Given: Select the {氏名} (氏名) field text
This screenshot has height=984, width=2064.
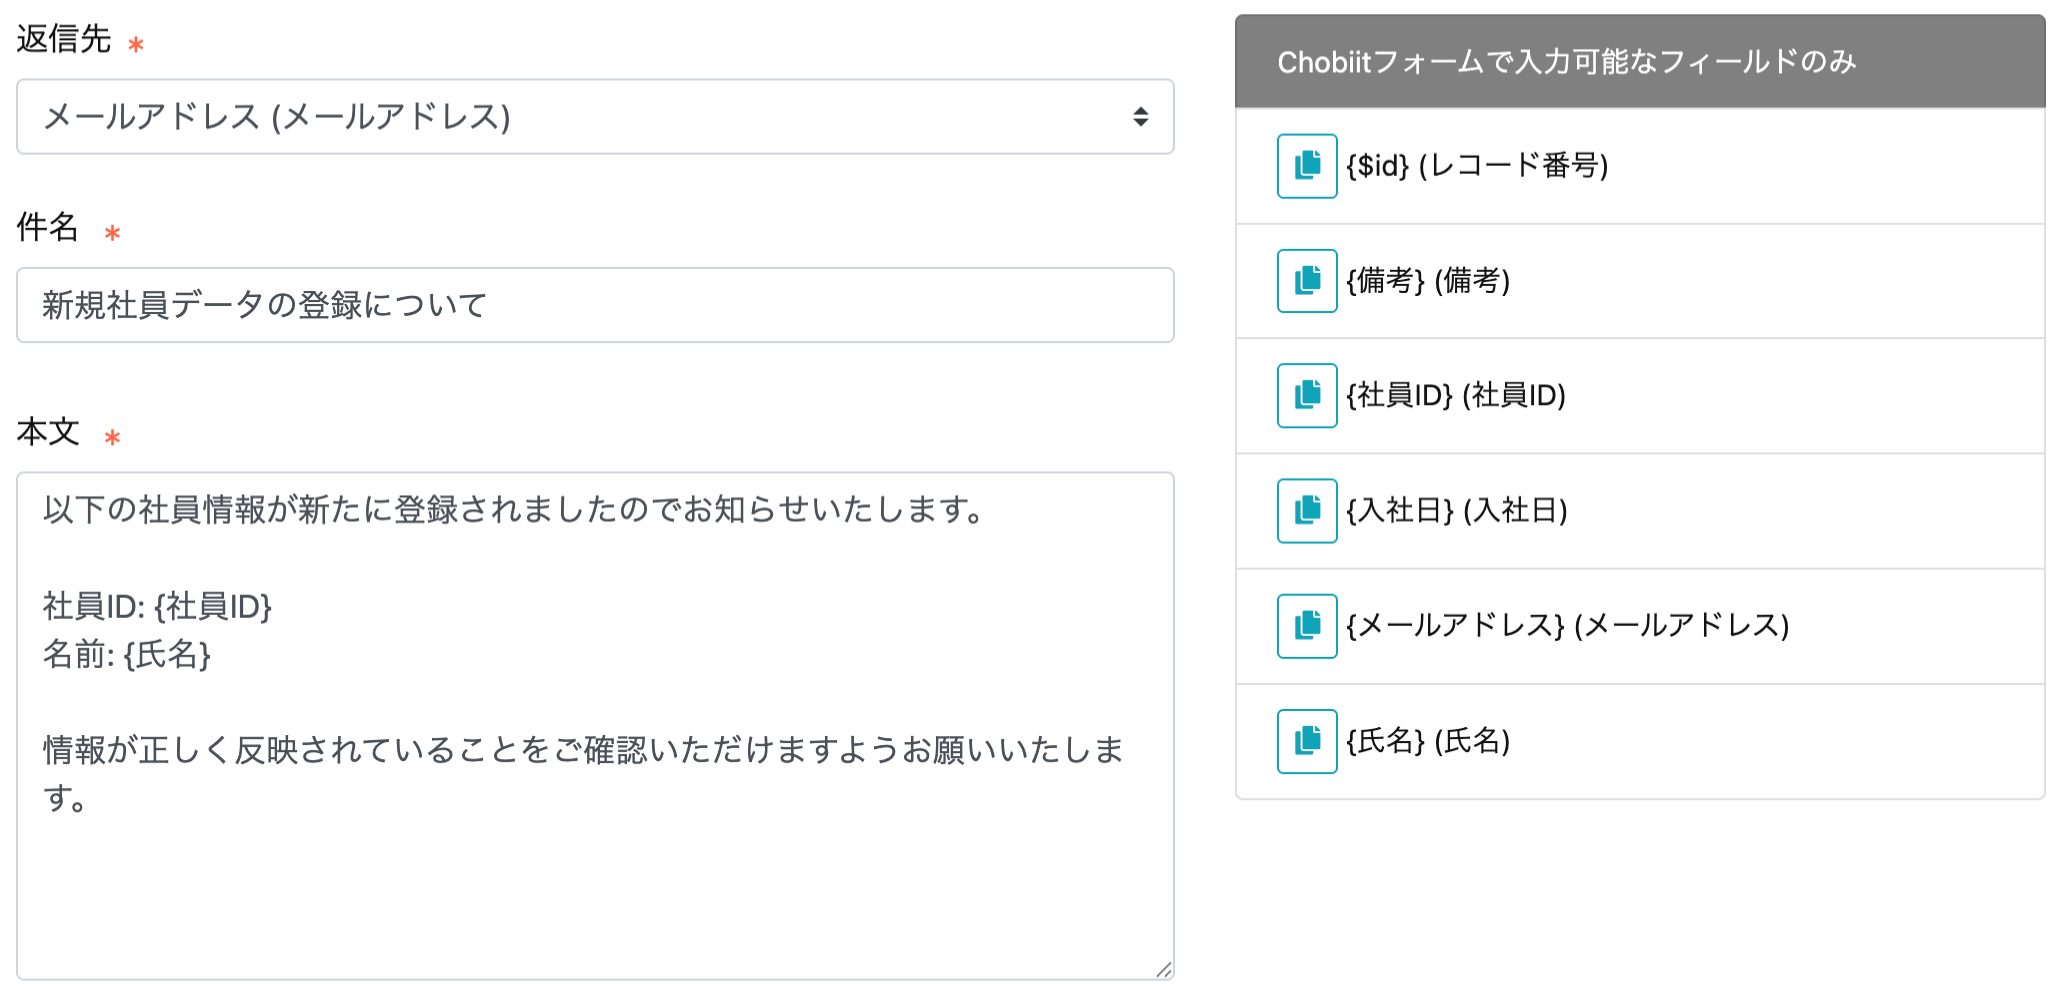Looking at the screenshot, I should [x=1428, y=741].
